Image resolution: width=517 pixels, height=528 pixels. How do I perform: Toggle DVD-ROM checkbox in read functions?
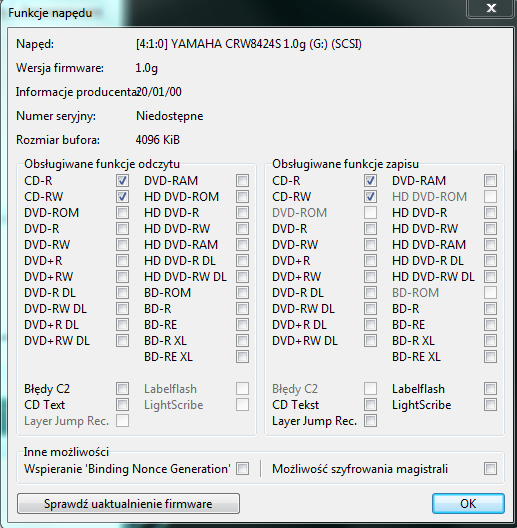122,212
